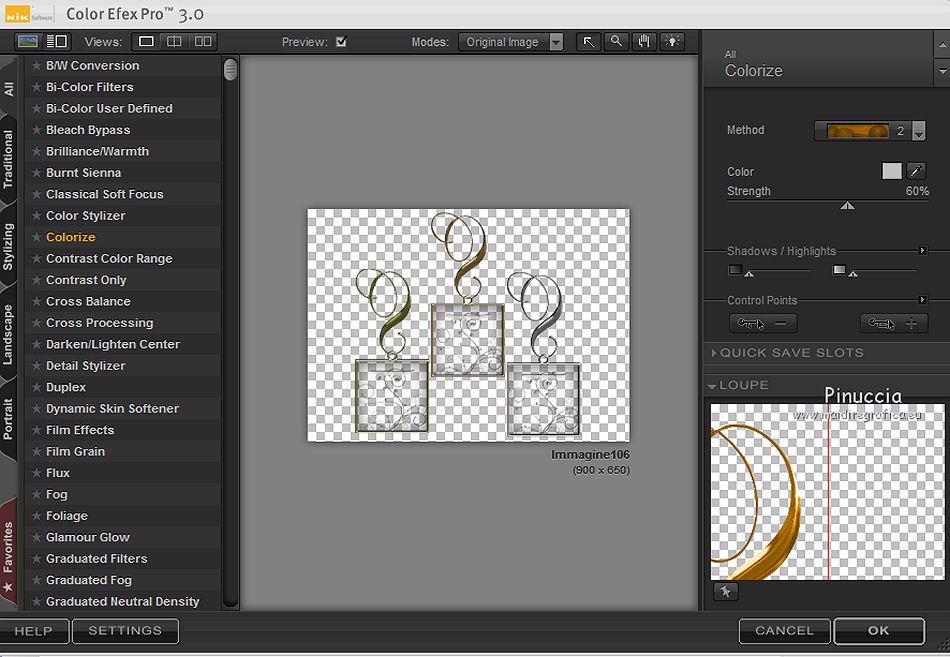The height and width of the screenshot is (657, 950).
Task: Select the single image view mode
Action: [x=146, y=42]
